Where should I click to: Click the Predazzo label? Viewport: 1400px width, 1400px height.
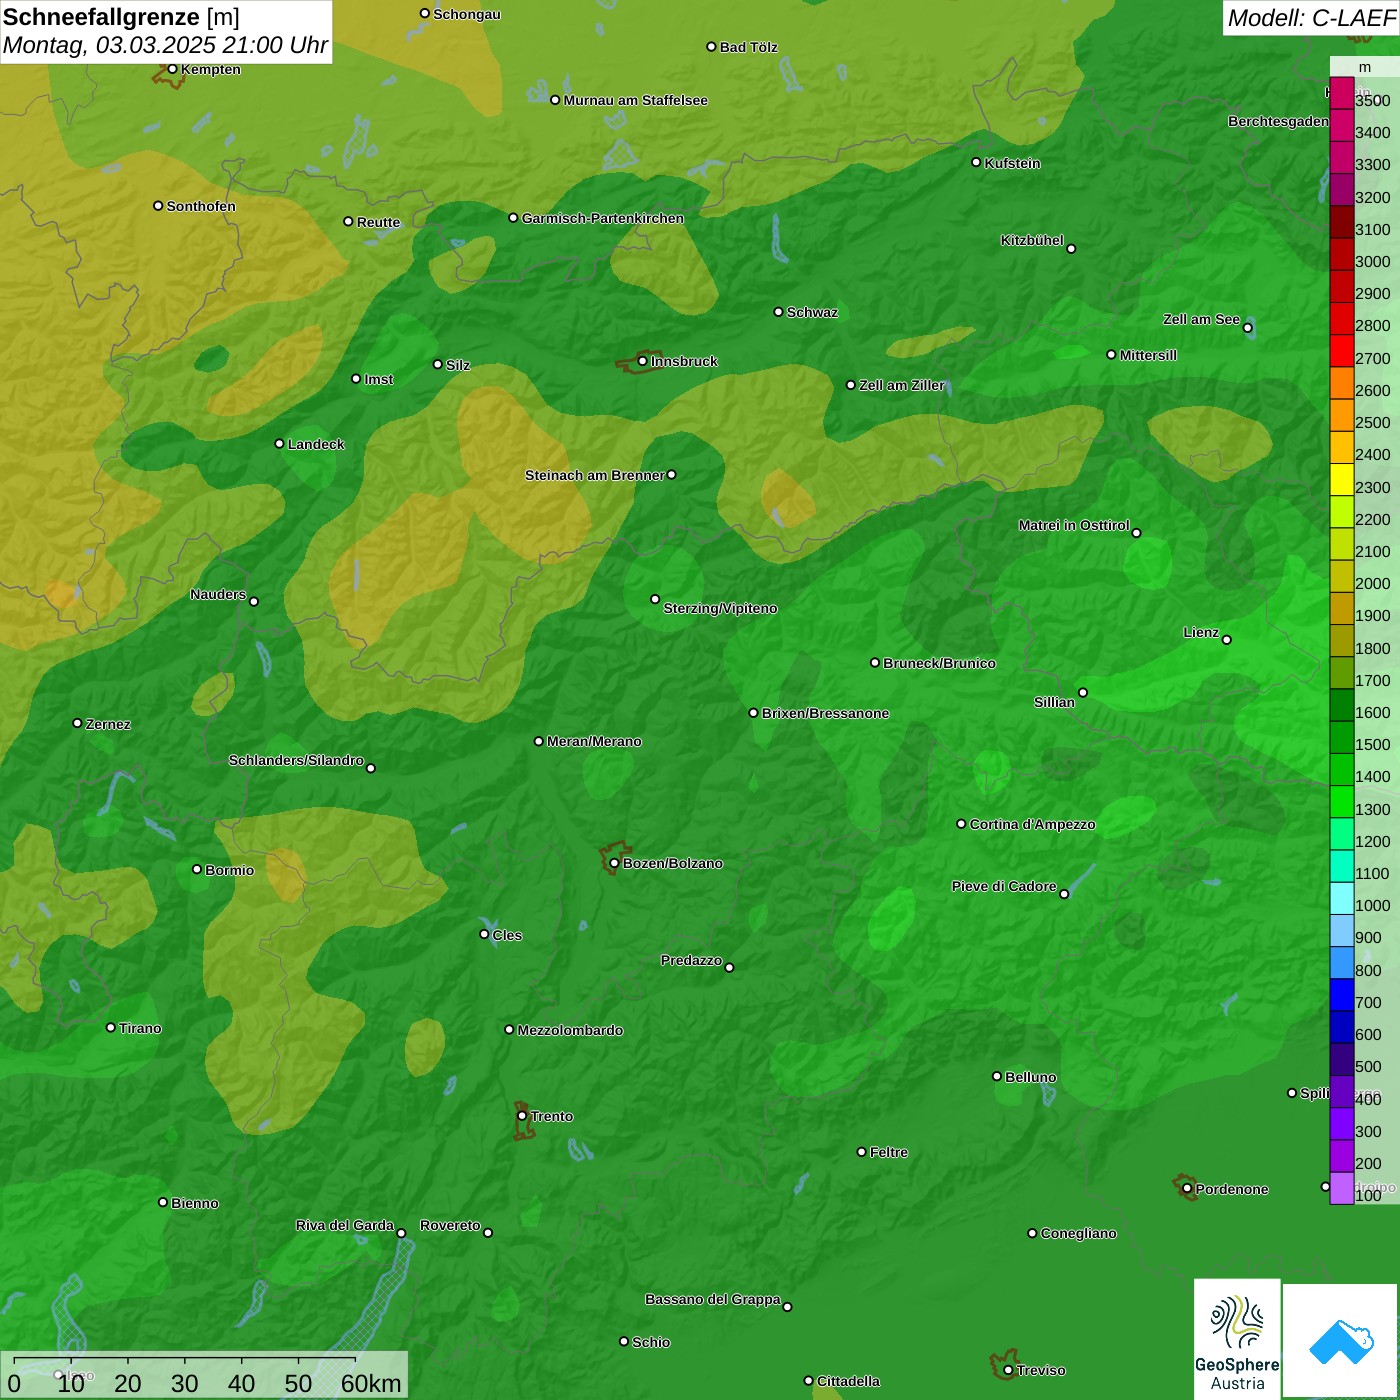pyautogui.click(x=691, y=960)
